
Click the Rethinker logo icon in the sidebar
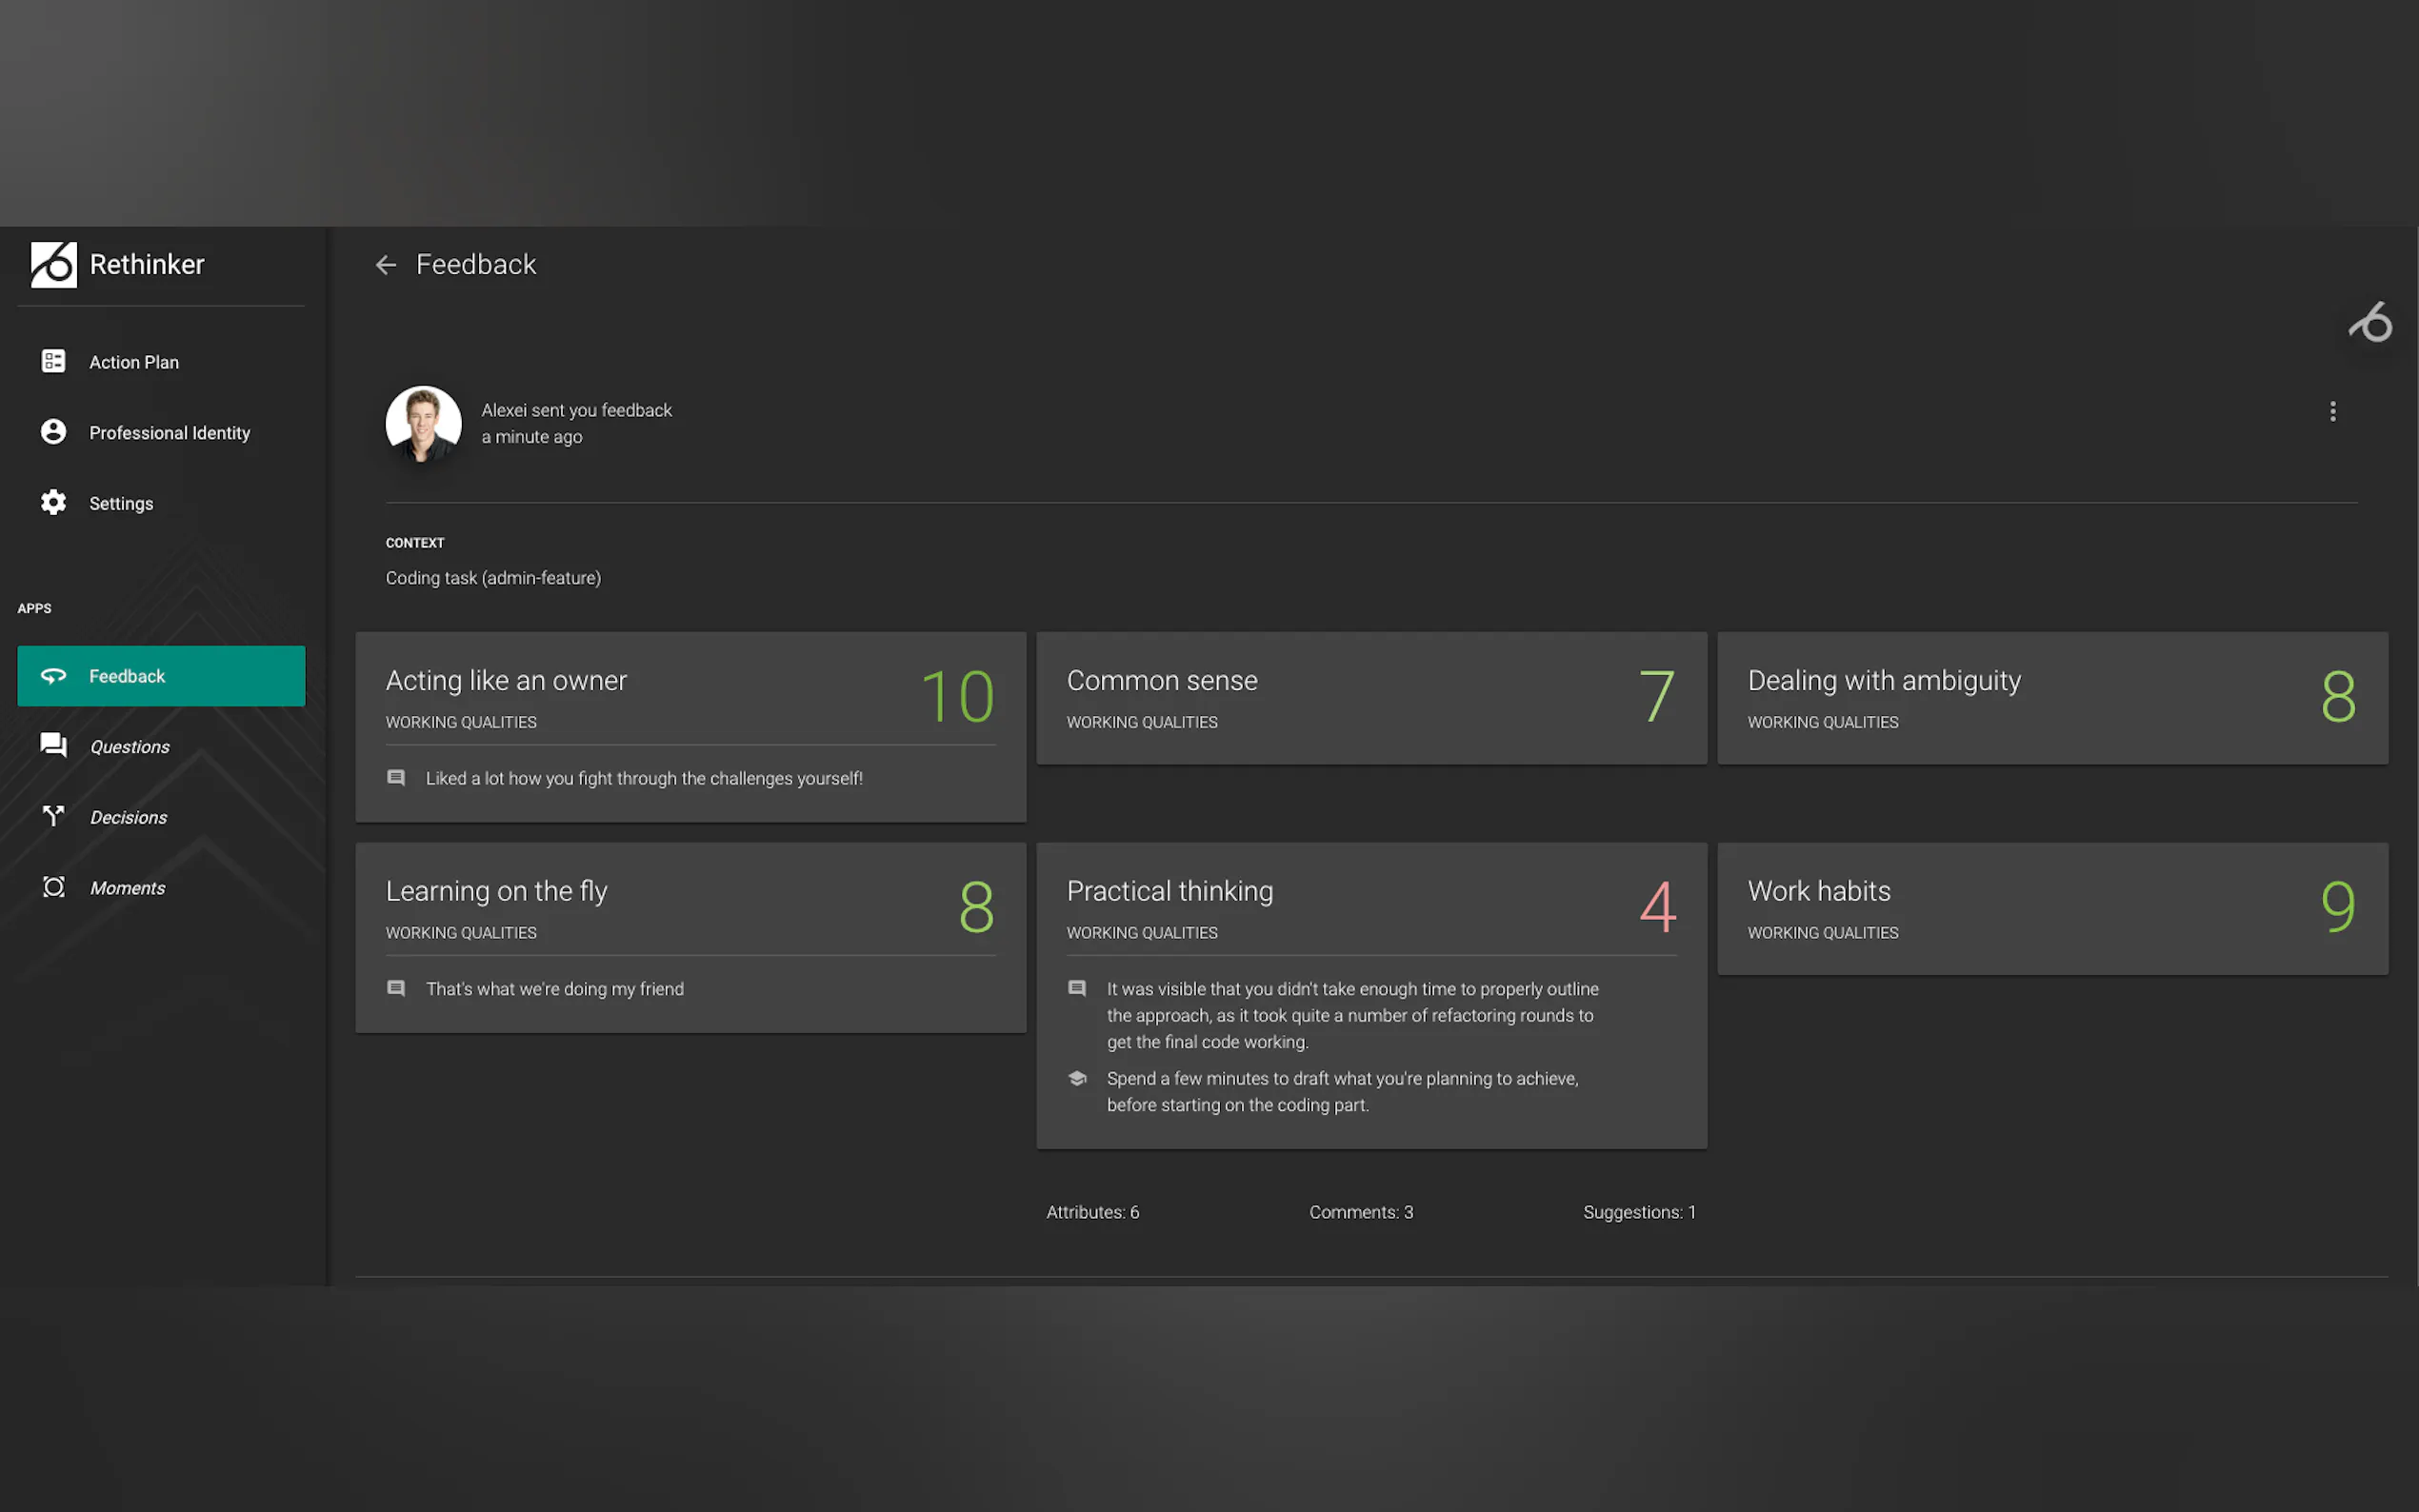53,265
